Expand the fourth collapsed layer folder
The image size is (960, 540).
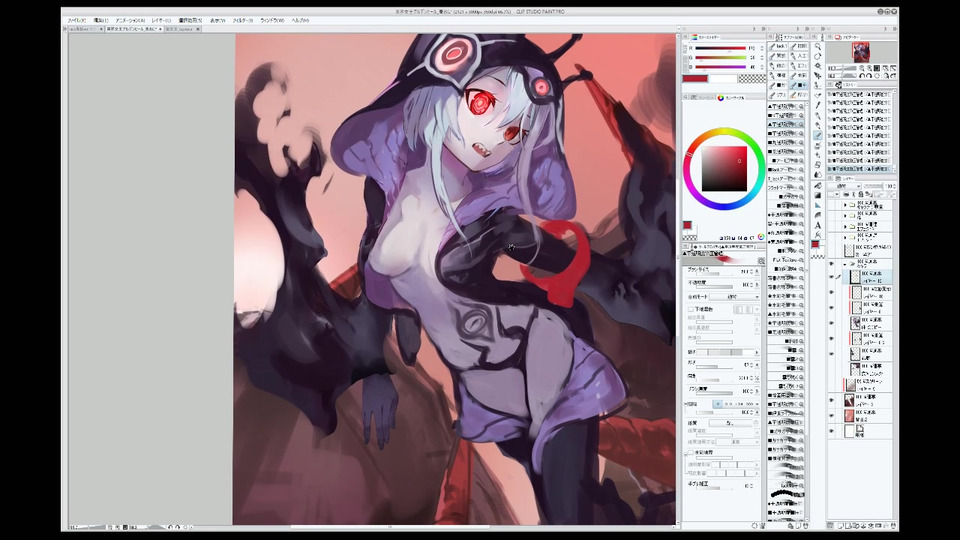coord(845,237)
